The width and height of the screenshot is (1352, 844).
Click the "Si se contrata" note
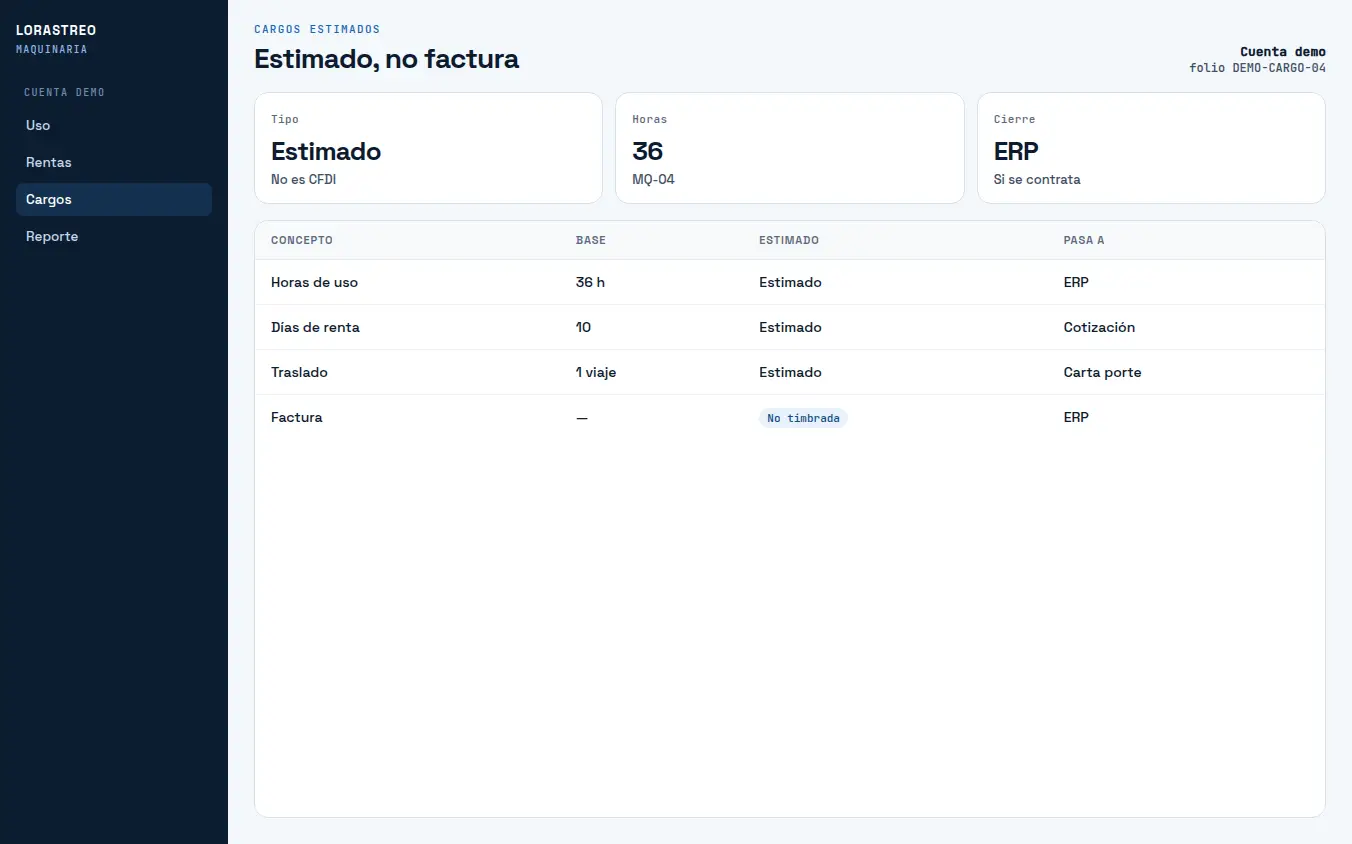(x=1037, y=180)
